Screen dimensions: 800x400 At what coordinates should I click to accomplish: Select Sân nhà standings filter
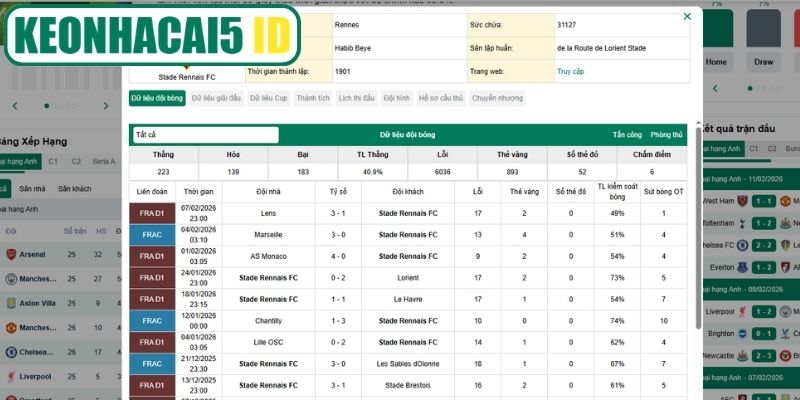(x=32, y=188)
